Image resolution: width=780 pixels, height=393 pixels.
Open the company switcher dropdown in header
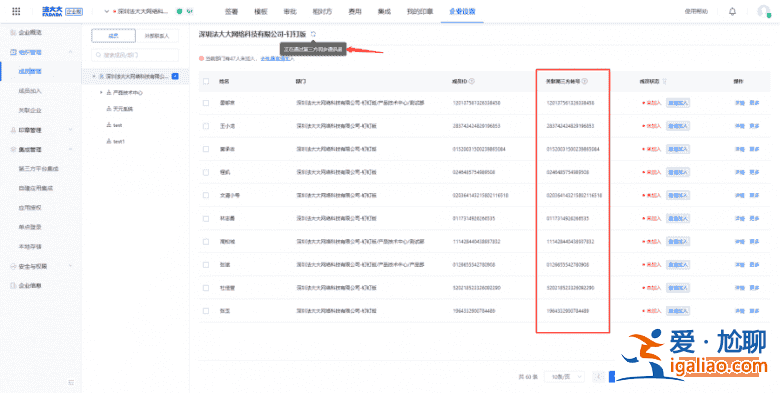[x=106, y=11]
